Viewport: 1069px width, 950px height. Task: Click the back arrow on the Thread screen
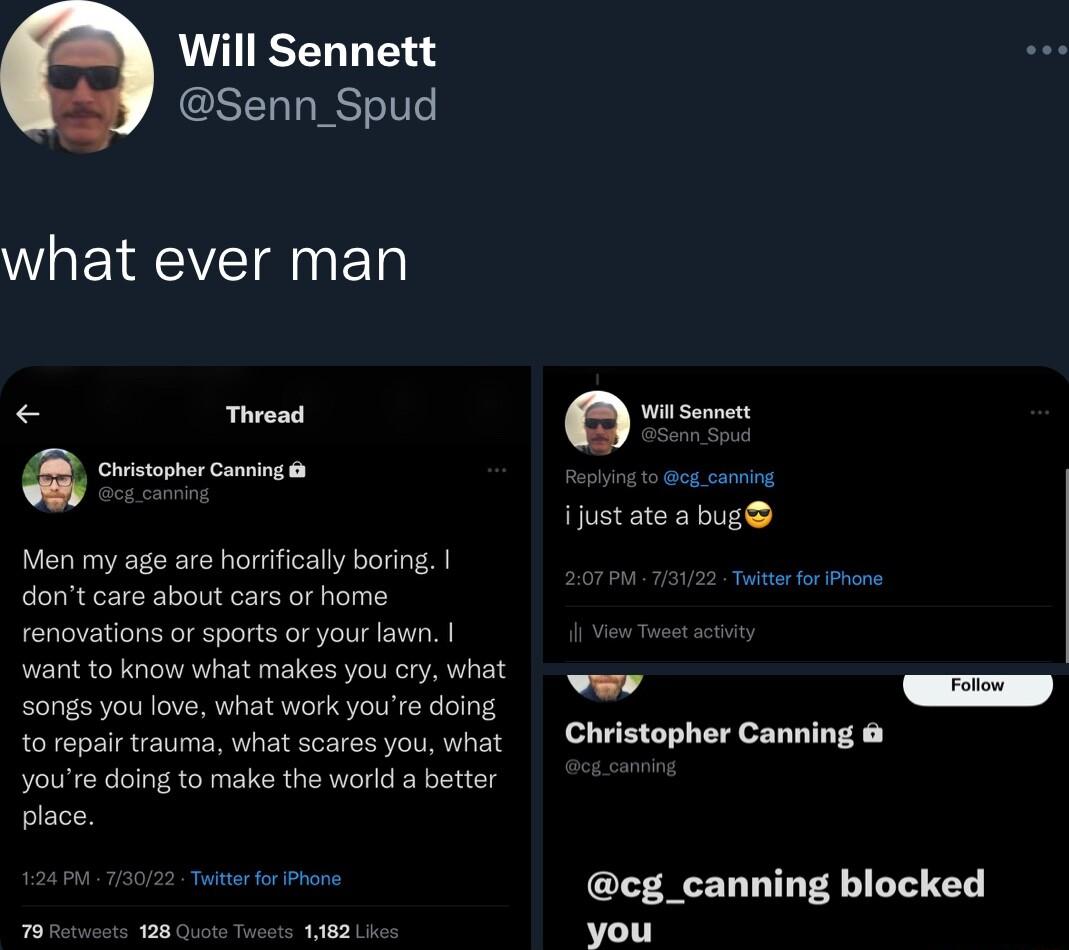click(x=27, y=414)
